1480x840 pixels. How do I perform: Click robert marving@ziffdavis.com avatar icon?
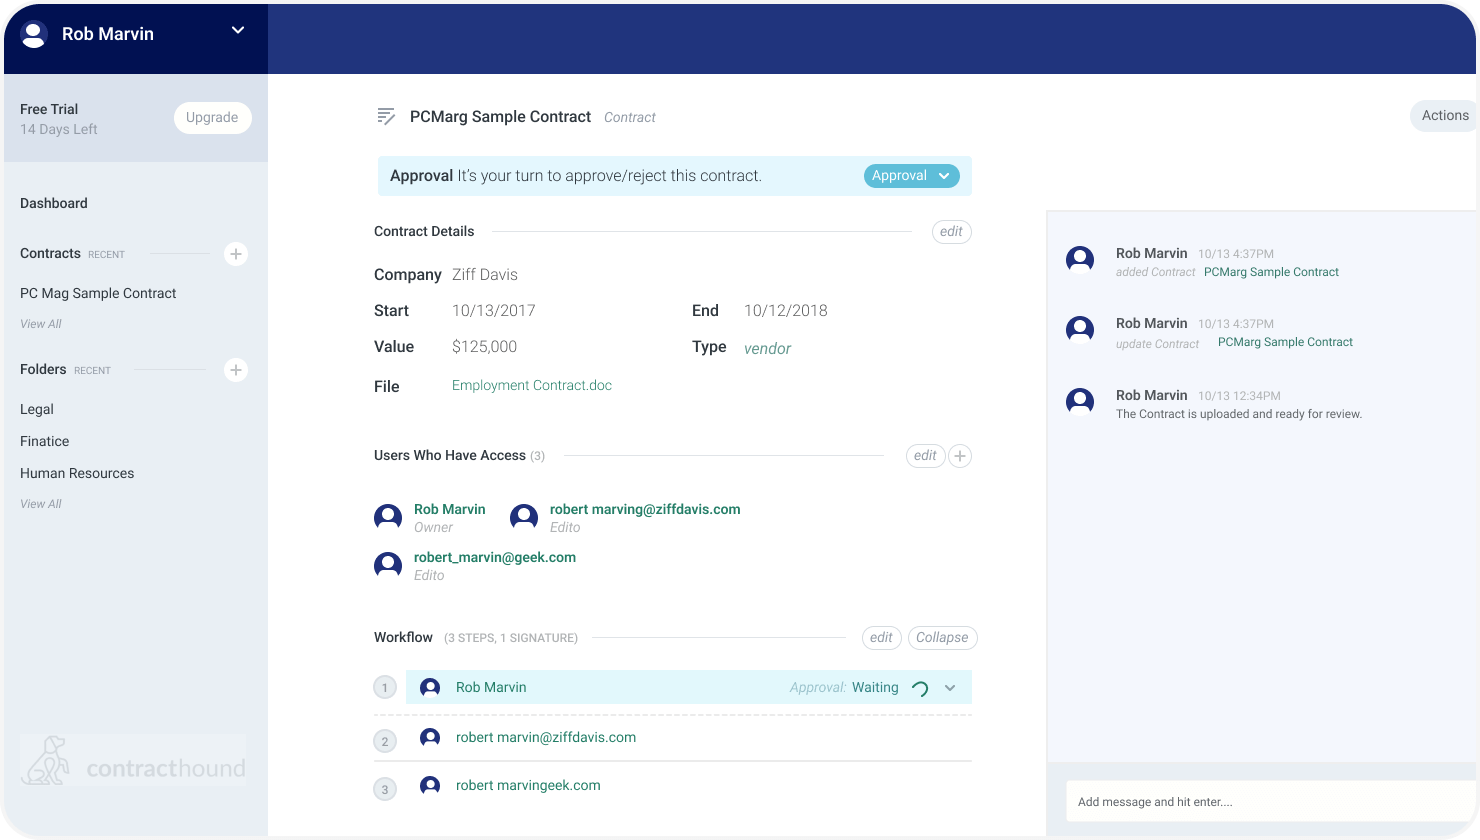[x=524, y=517]
